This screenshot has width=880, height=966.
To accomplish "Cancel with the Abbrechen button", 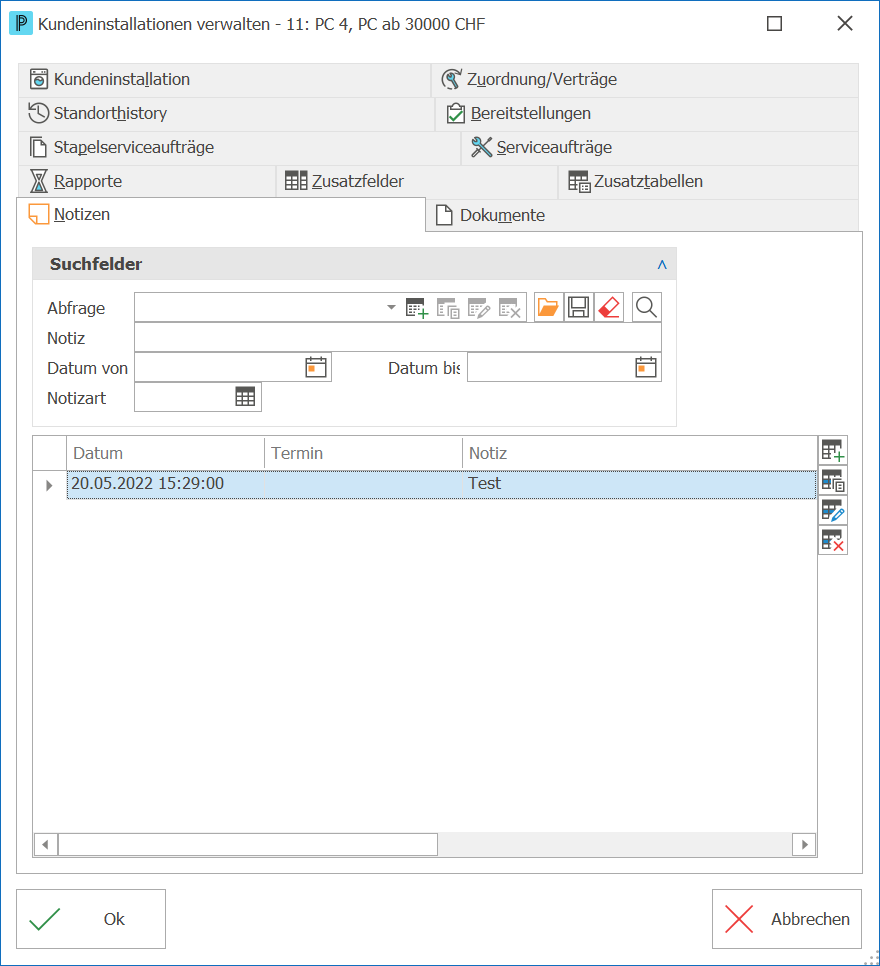I will [787, 919].
